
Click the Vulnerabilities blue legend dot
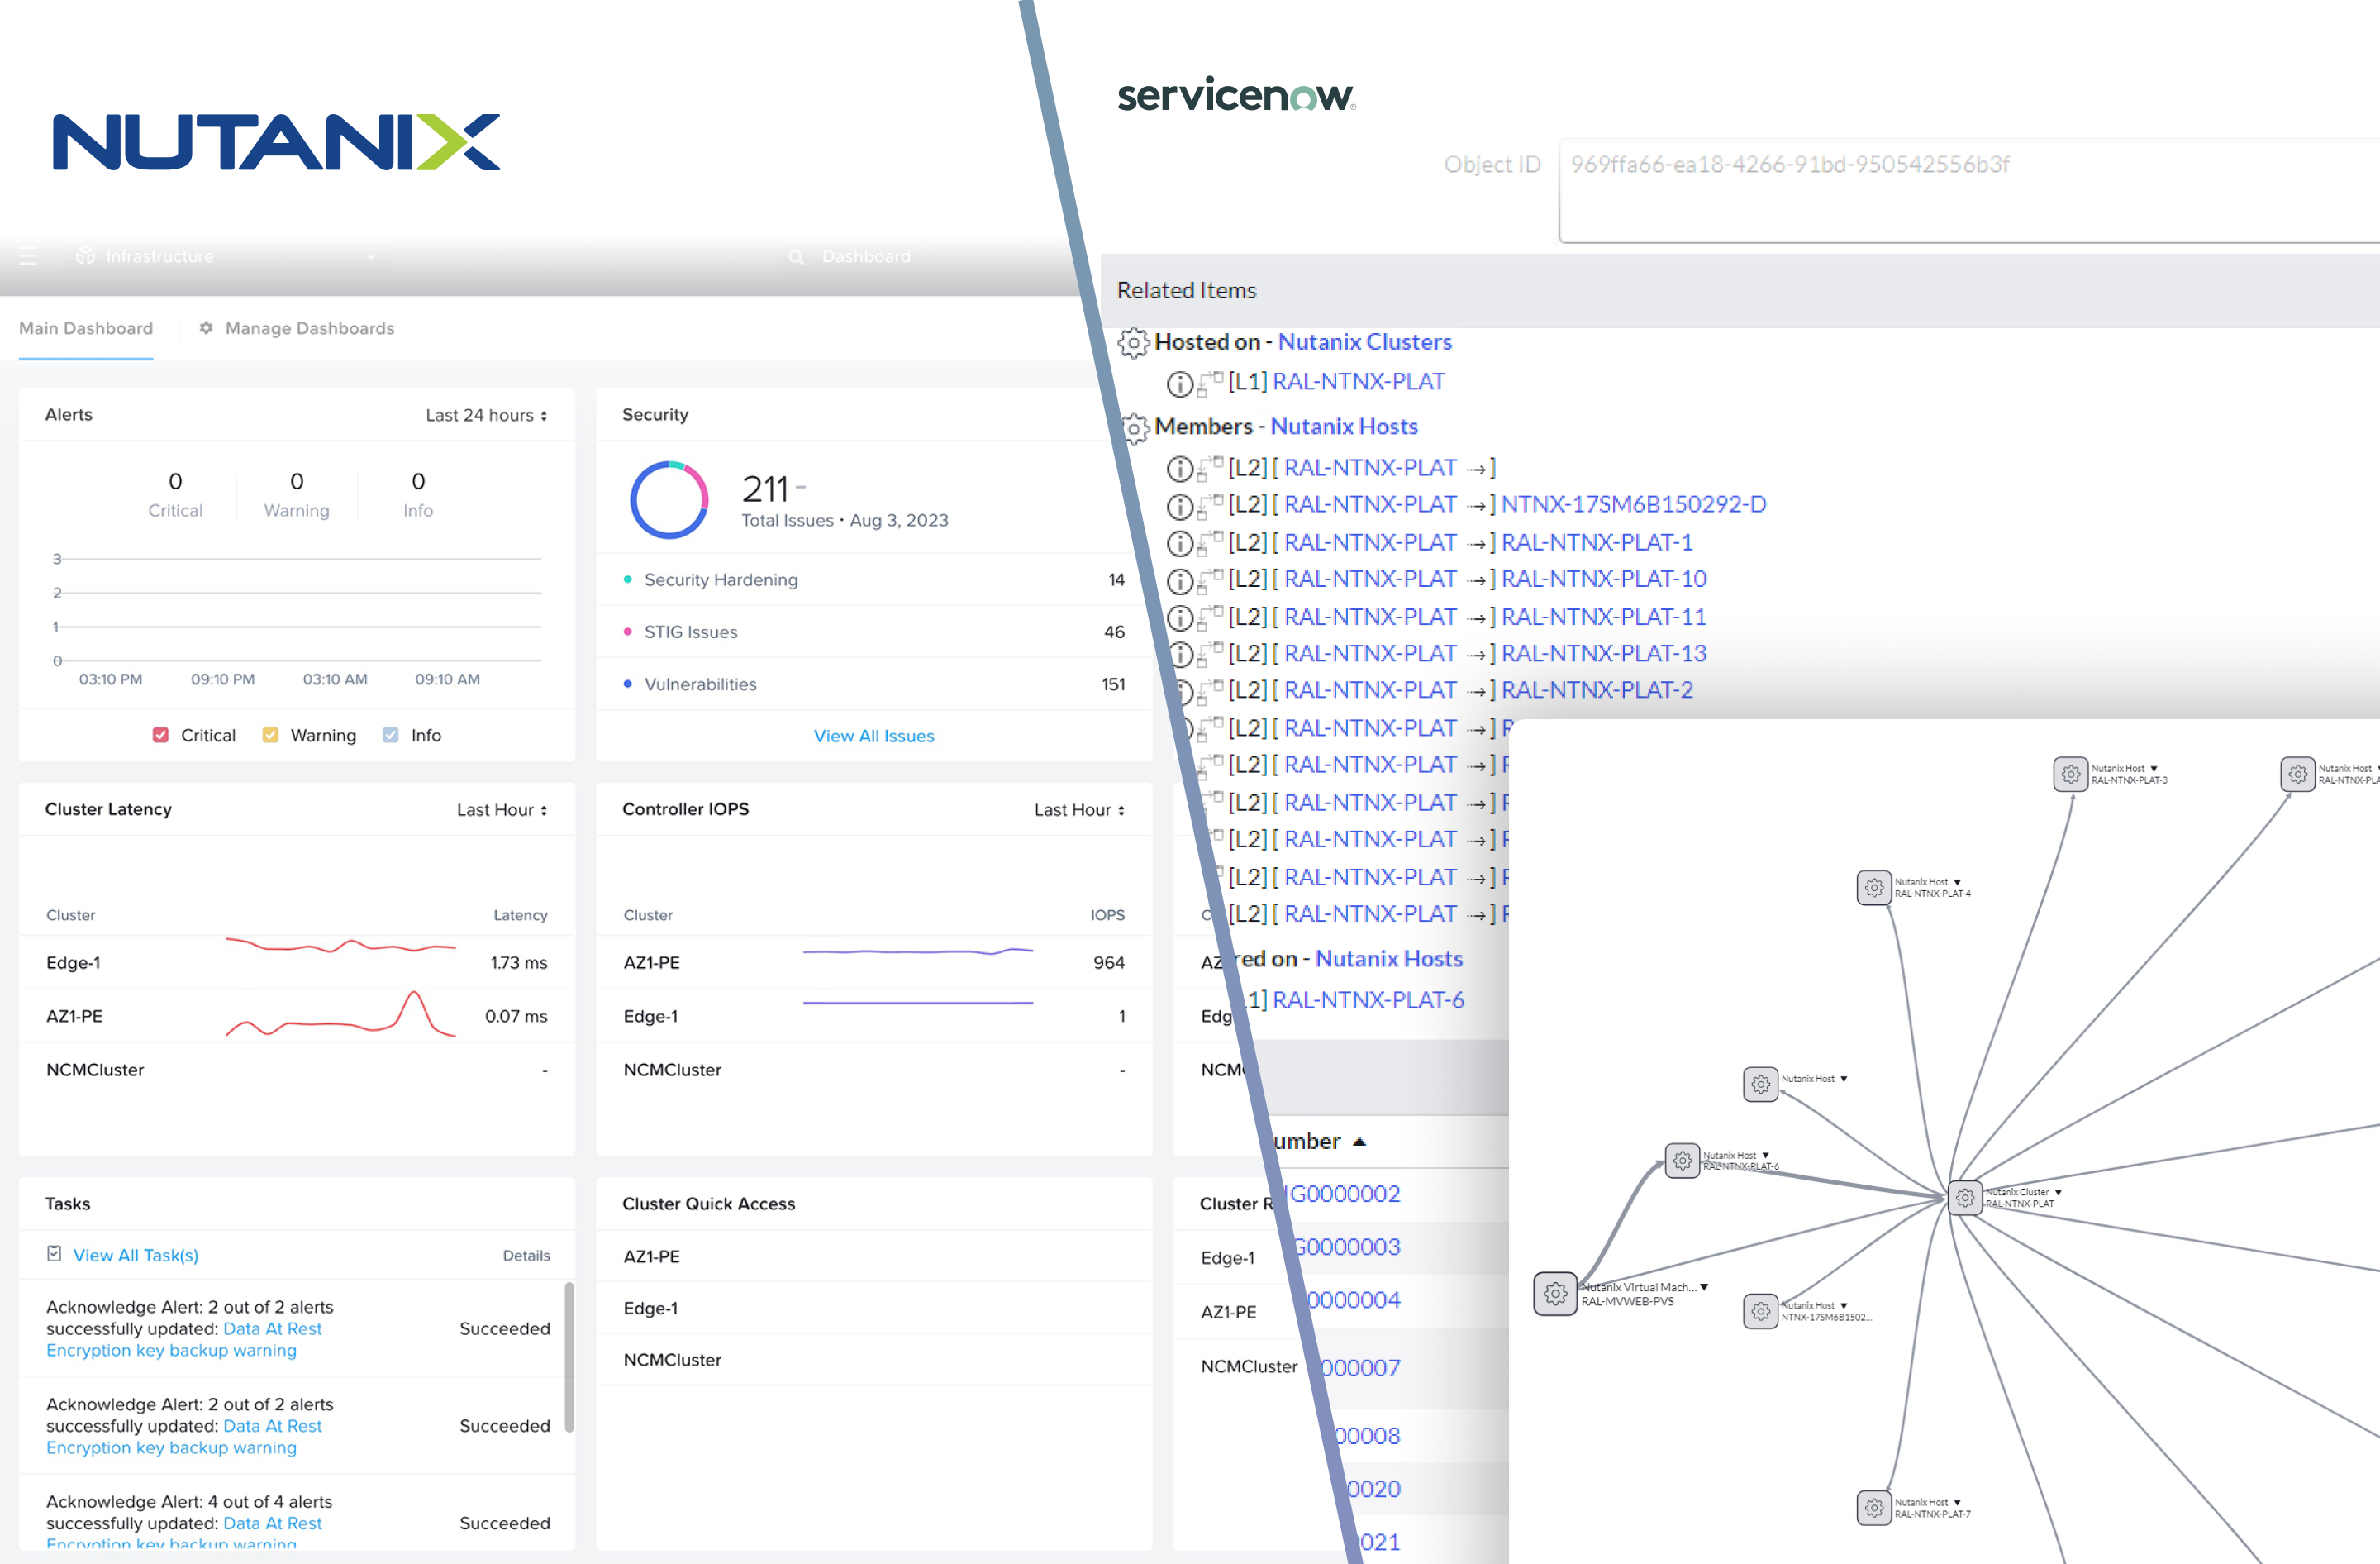click(x=627, y=684)
